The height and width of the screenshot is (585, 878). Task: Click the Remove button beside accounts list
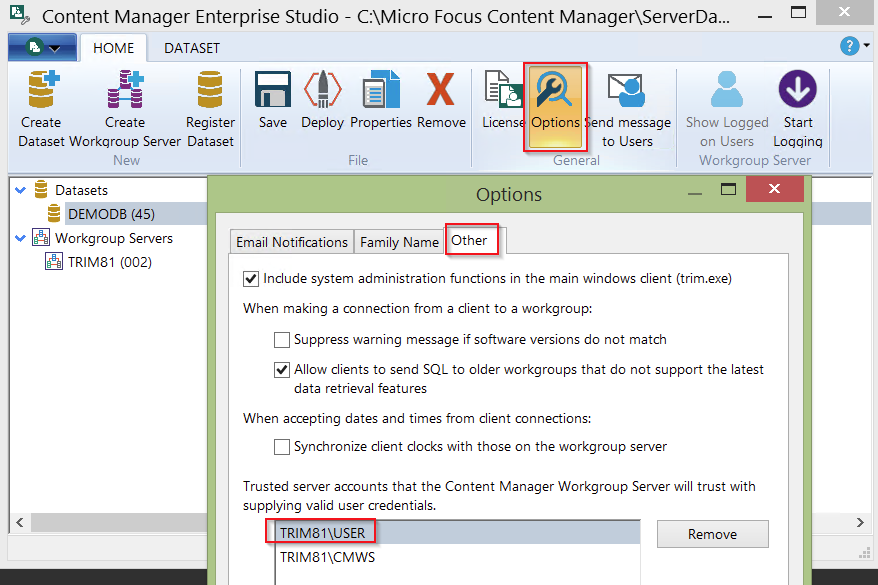pos(712,534)
